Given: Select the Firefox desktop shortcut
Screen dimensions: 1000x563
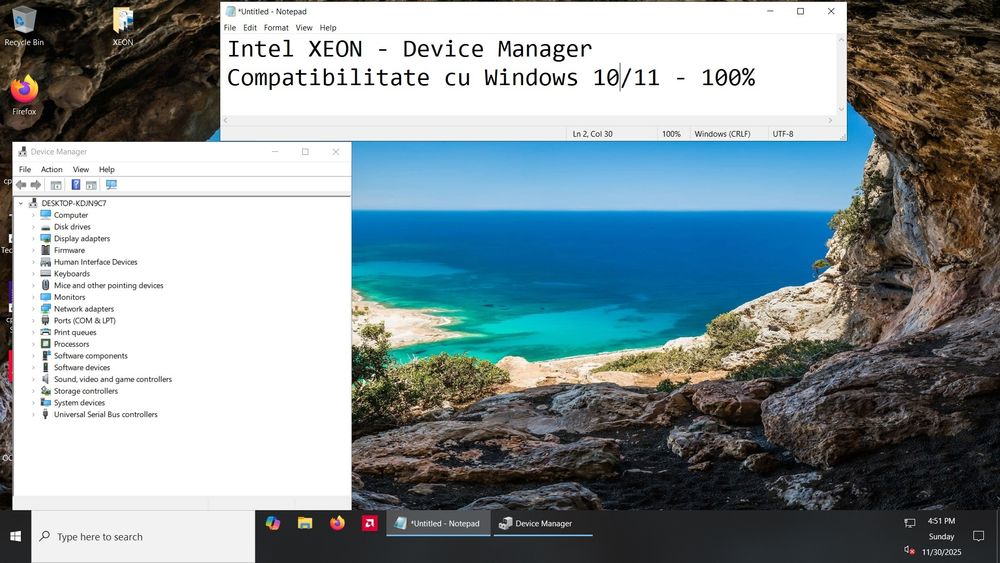Looking at the screenshot, I should [x=24, y=96].
